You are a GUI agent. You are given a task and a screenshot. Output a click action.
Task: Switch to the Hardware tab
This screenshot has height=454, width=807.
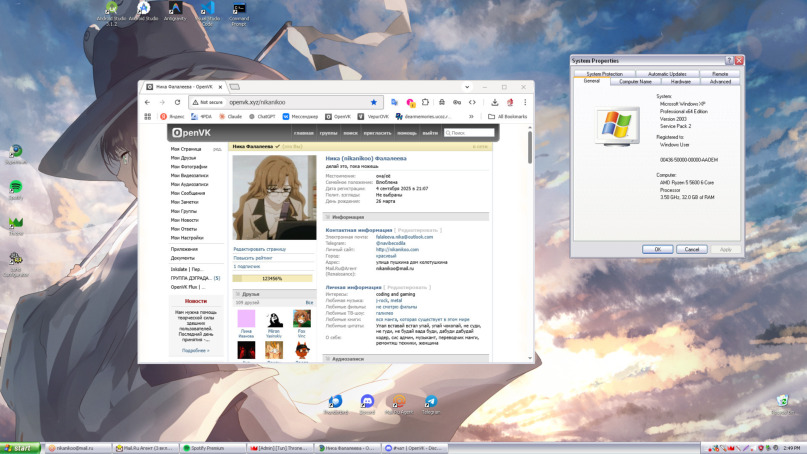tap(680, 81)
